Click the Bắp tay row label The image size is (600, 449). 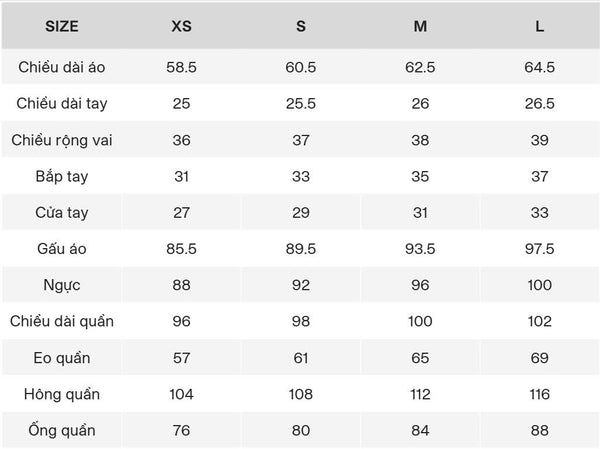tap(61, 176)
